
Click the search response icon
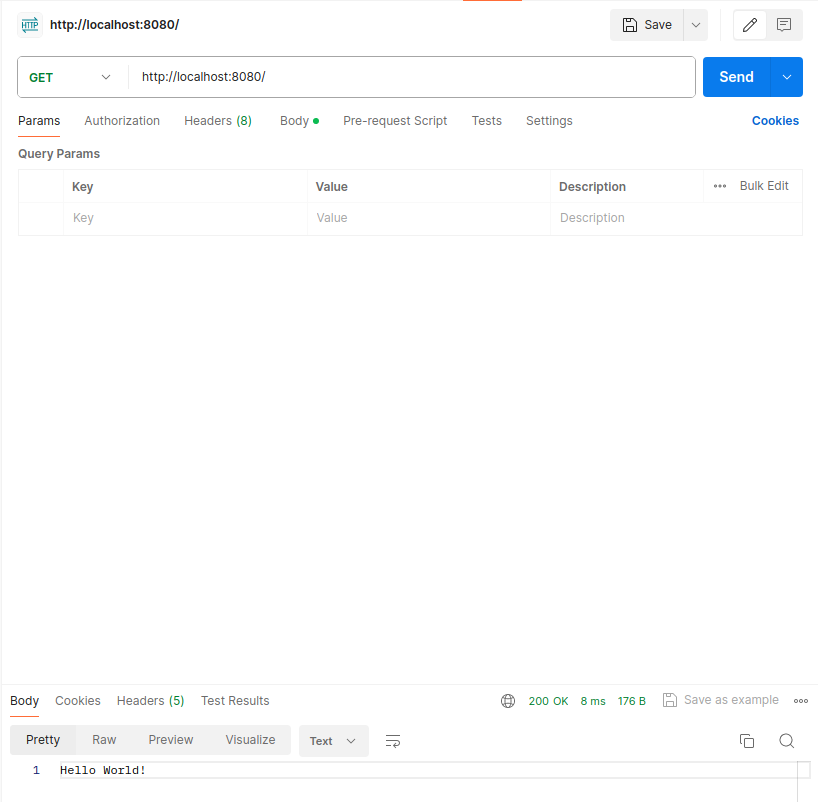click(x=787, y=741)
